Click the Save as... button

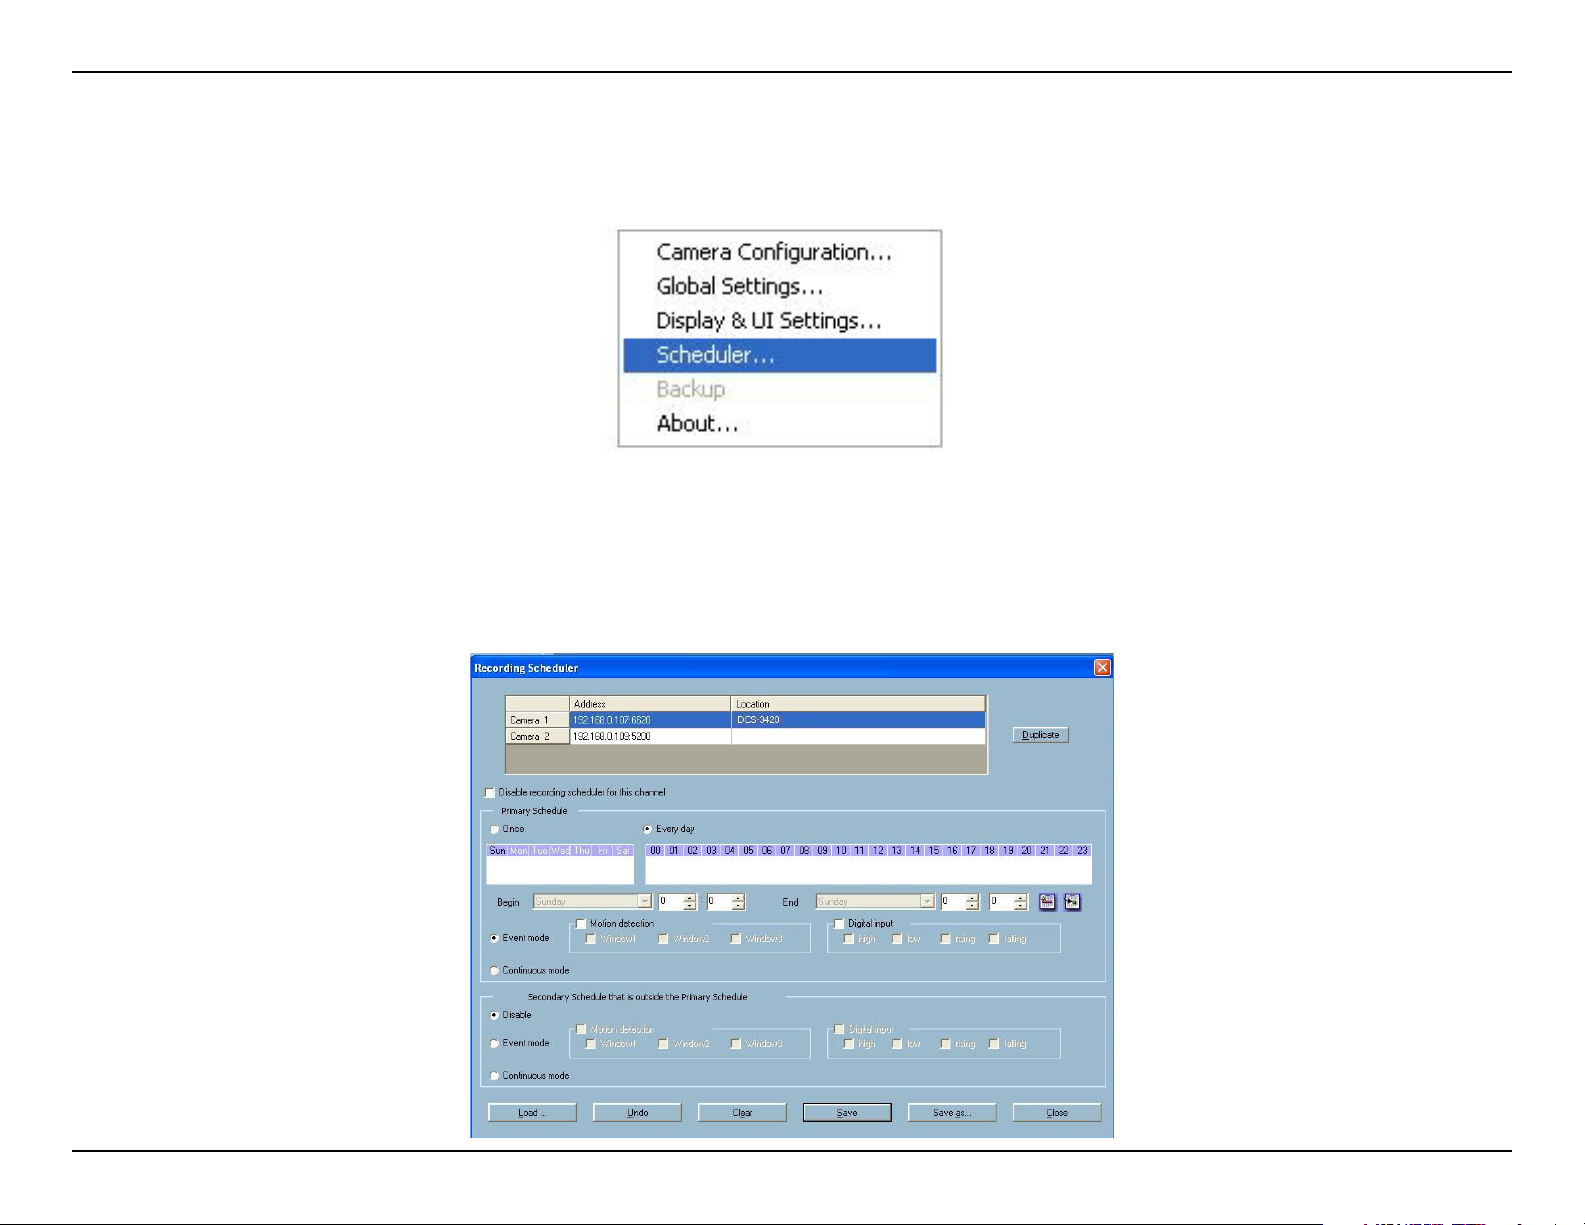pyautogui.click(x=951, y=1113)
